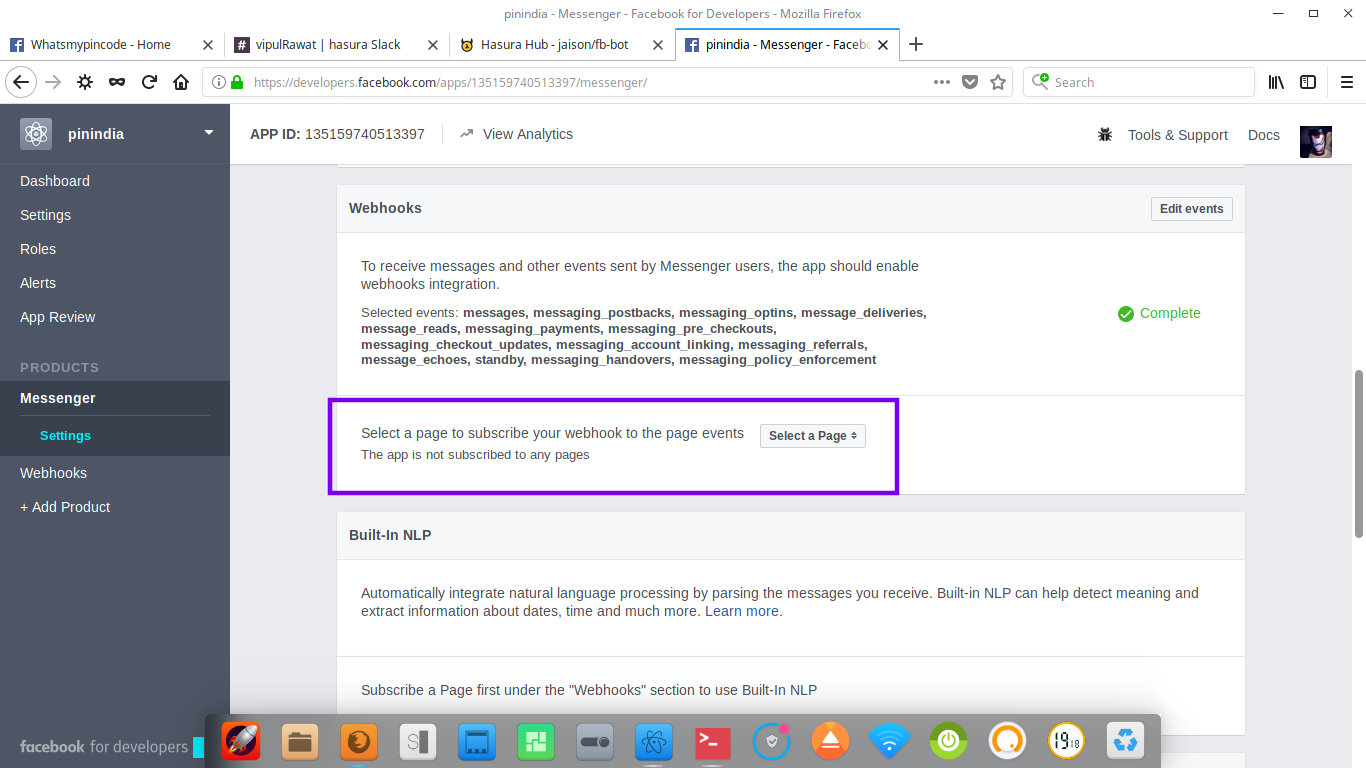This screenshot has width=1366, height=768.
Task: Go to the browser home page
Action: tap(181, 82)
